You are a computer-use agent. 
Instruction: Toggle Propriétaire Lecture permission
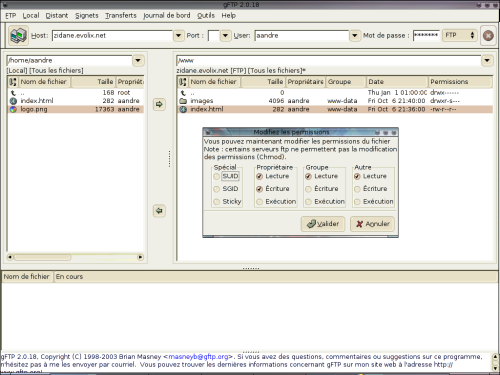(x=259, y=176)
